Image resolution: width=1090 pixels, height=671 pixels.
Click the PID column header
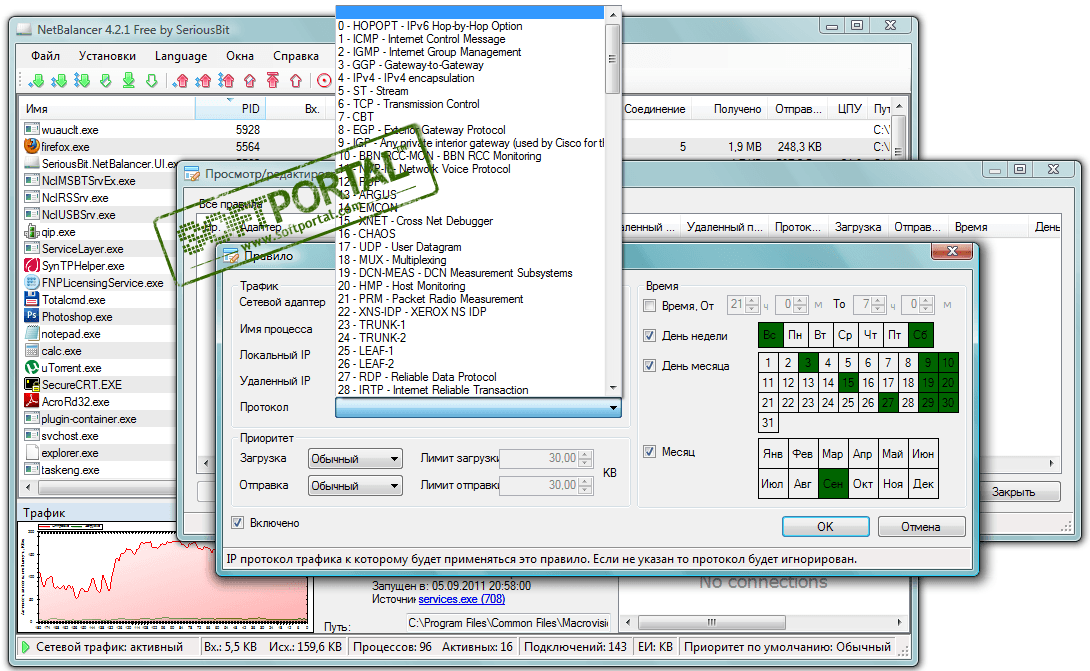[x=230, y=108]
